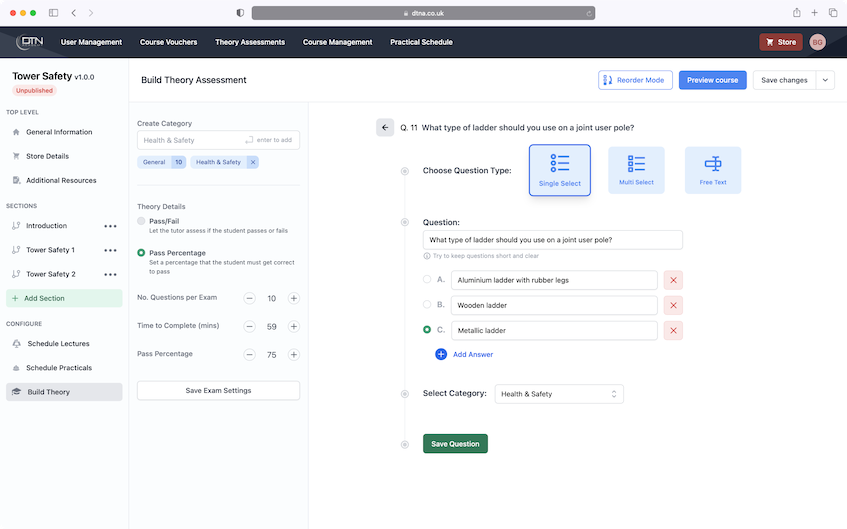Viewport: 847px width, 529px height.
Task: Open Store Details in sidebar
Action: pyautogui.click(x=64, y=156)
